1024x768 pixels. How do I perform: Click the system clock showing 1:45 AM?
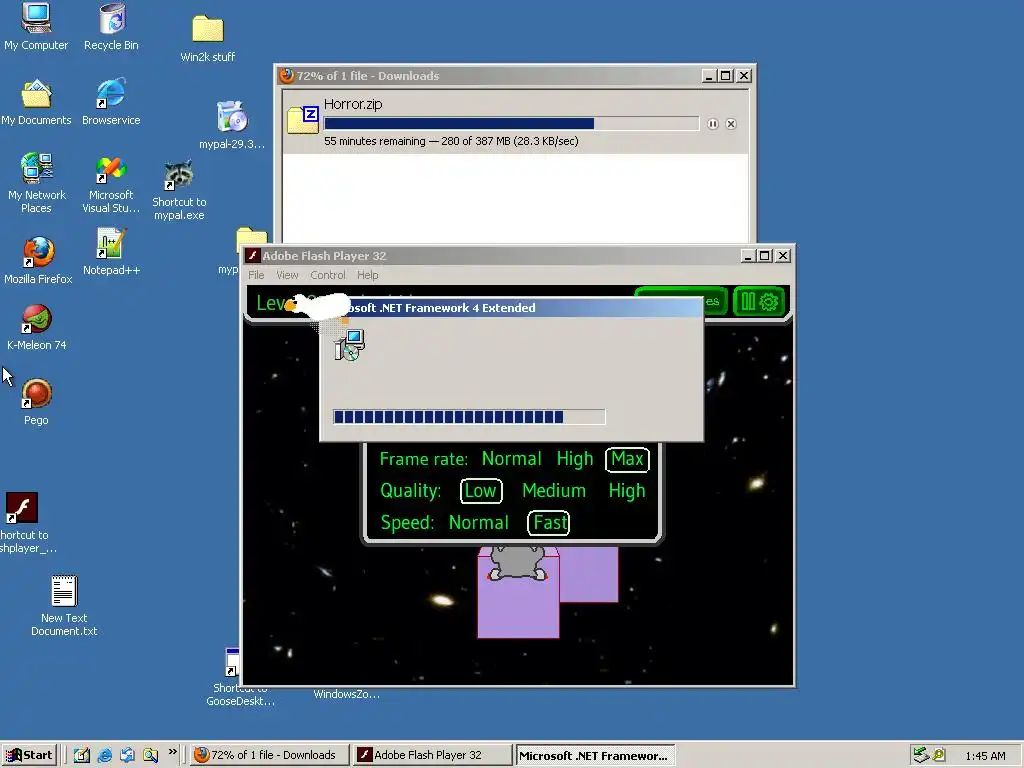tap(985, 756)
